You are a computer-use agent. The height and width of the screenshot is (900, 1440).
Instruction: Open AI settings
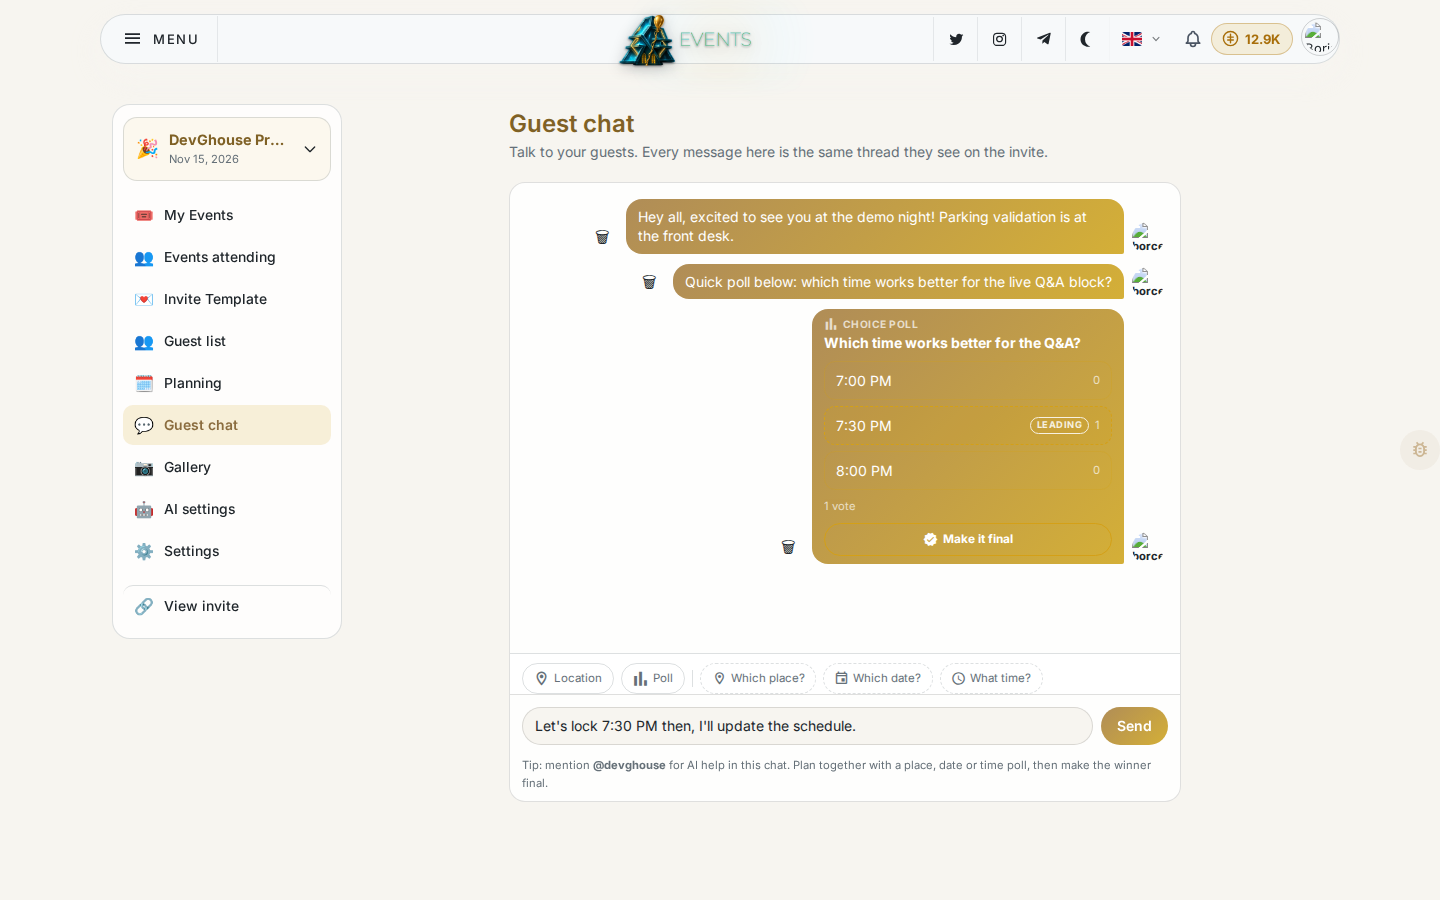[x=227, y=509]
